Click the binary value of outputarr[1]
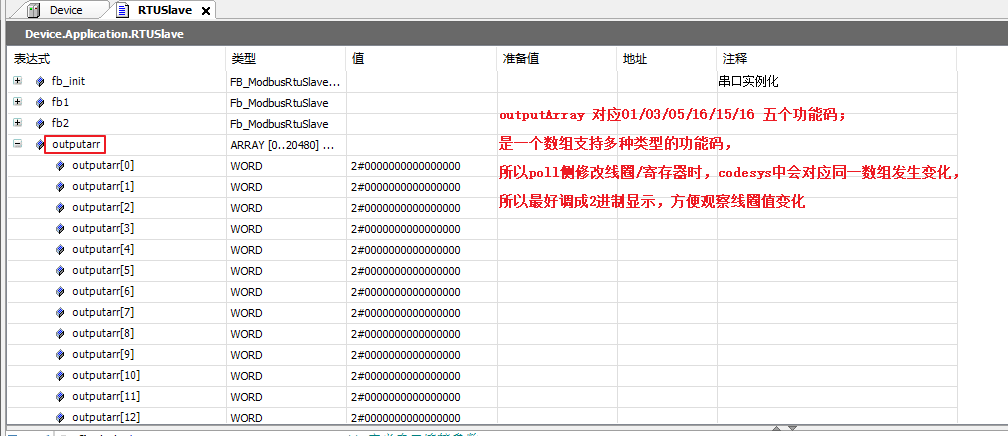This screenshot has height=436, width=1008. [406, 187]
